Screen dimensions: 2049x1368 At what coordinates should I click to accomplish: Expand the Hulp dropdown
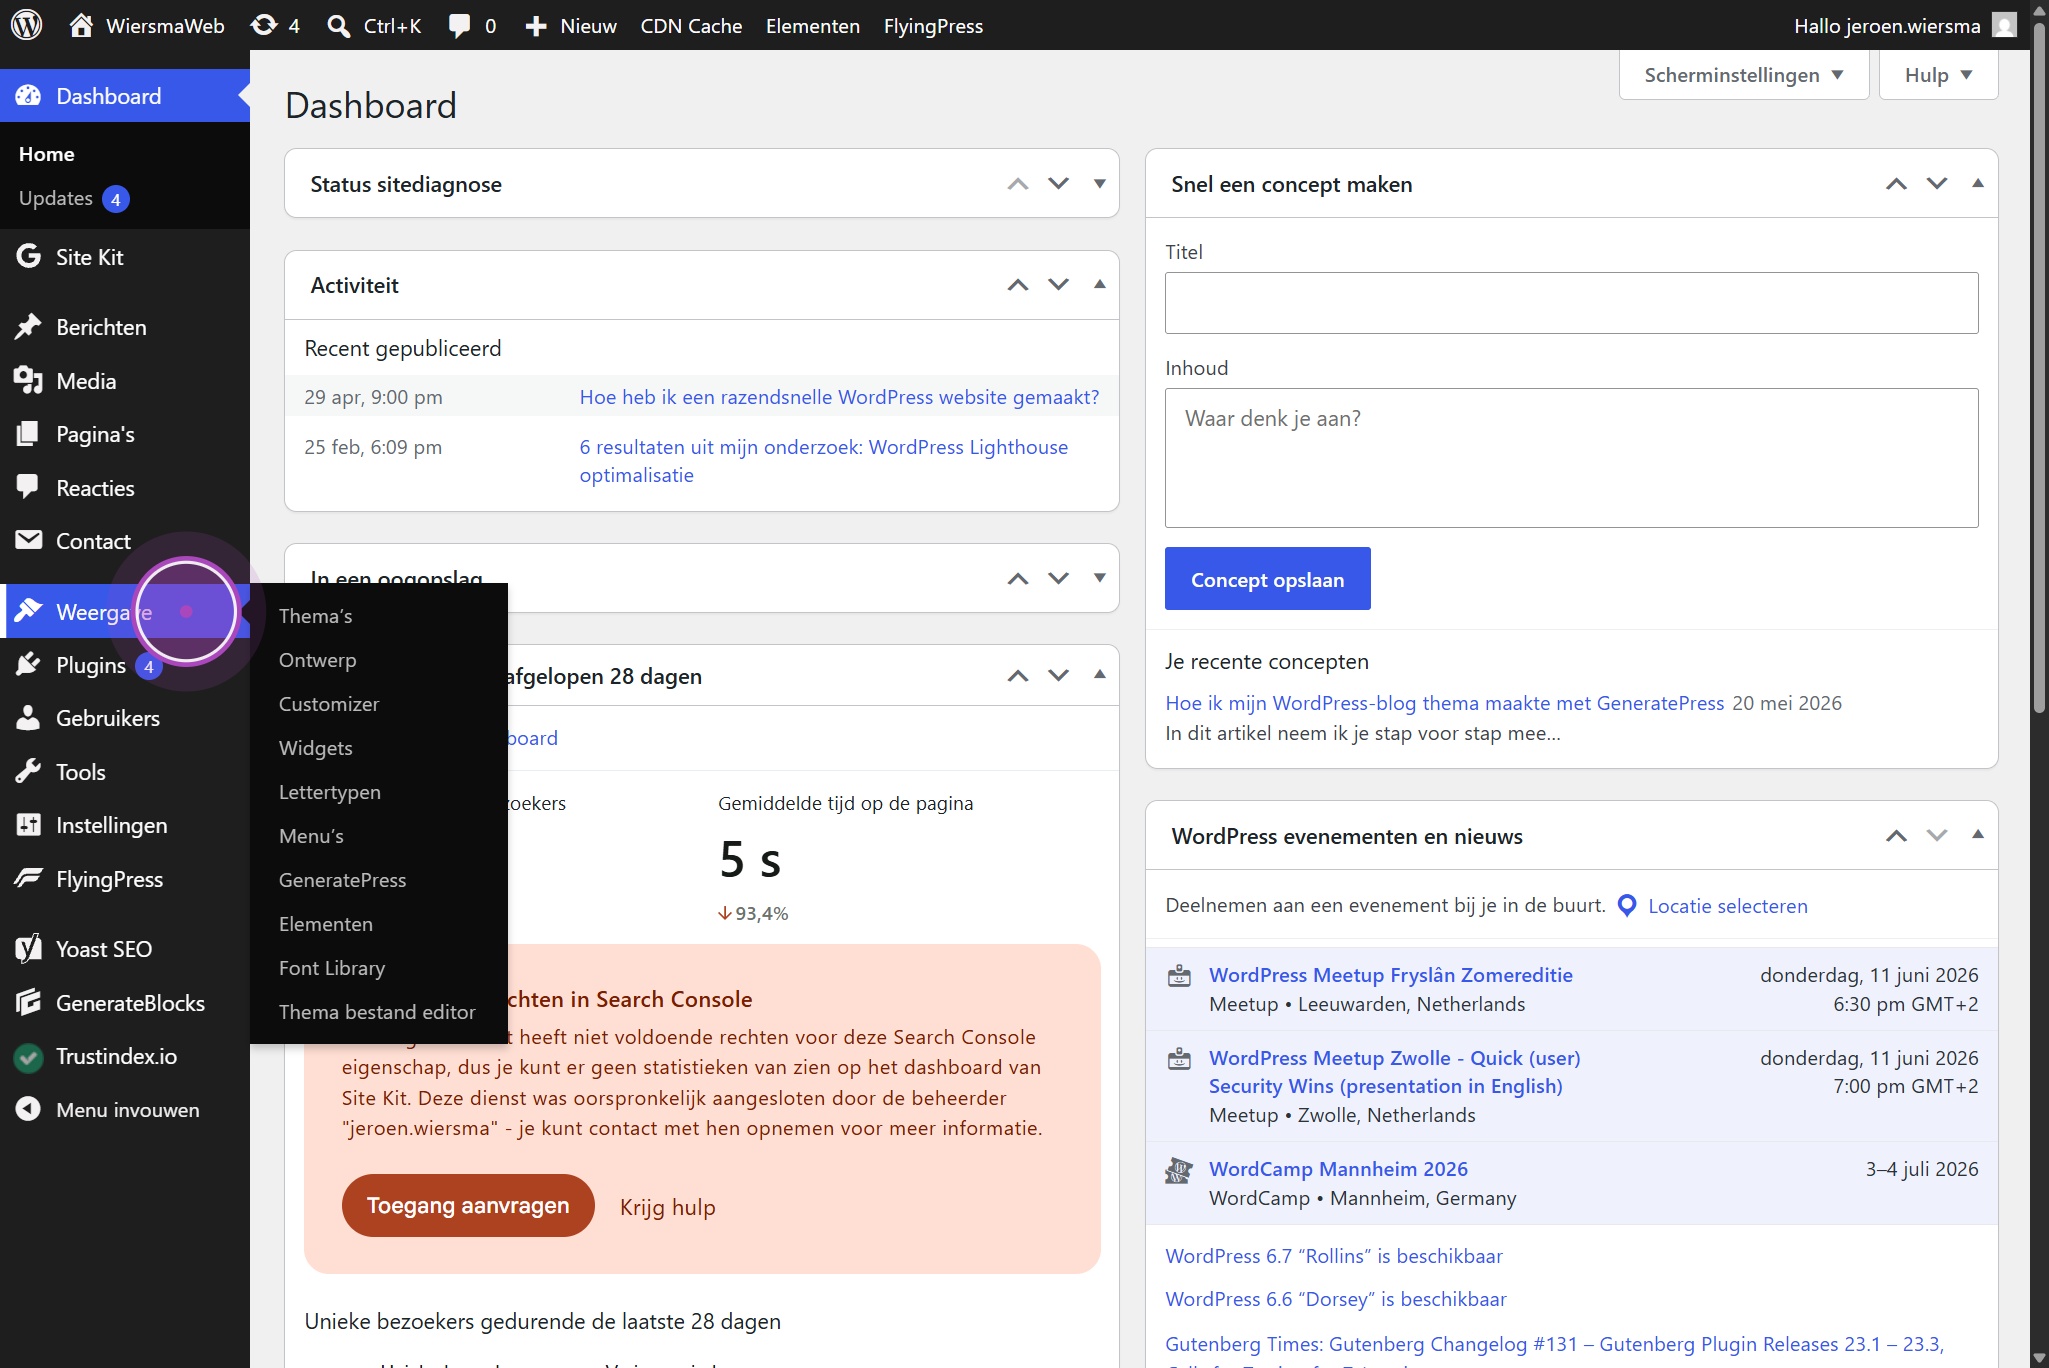pyautogui.click(x=1938, y=75)
